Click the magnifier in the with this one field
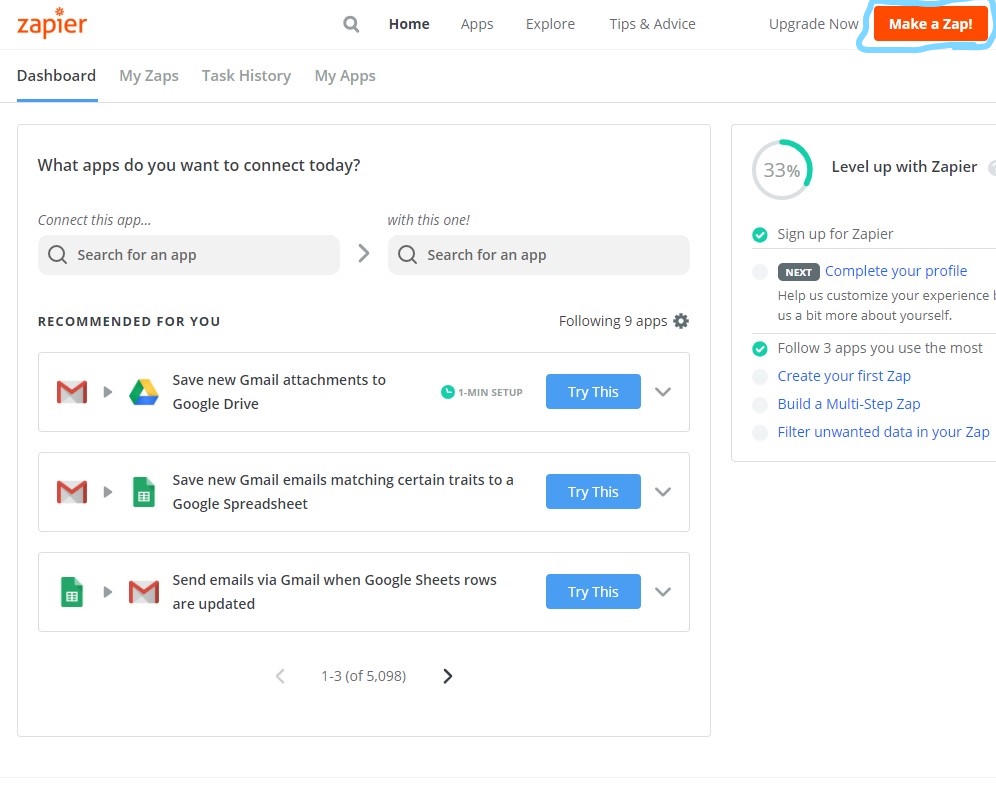 pos(407,255)
